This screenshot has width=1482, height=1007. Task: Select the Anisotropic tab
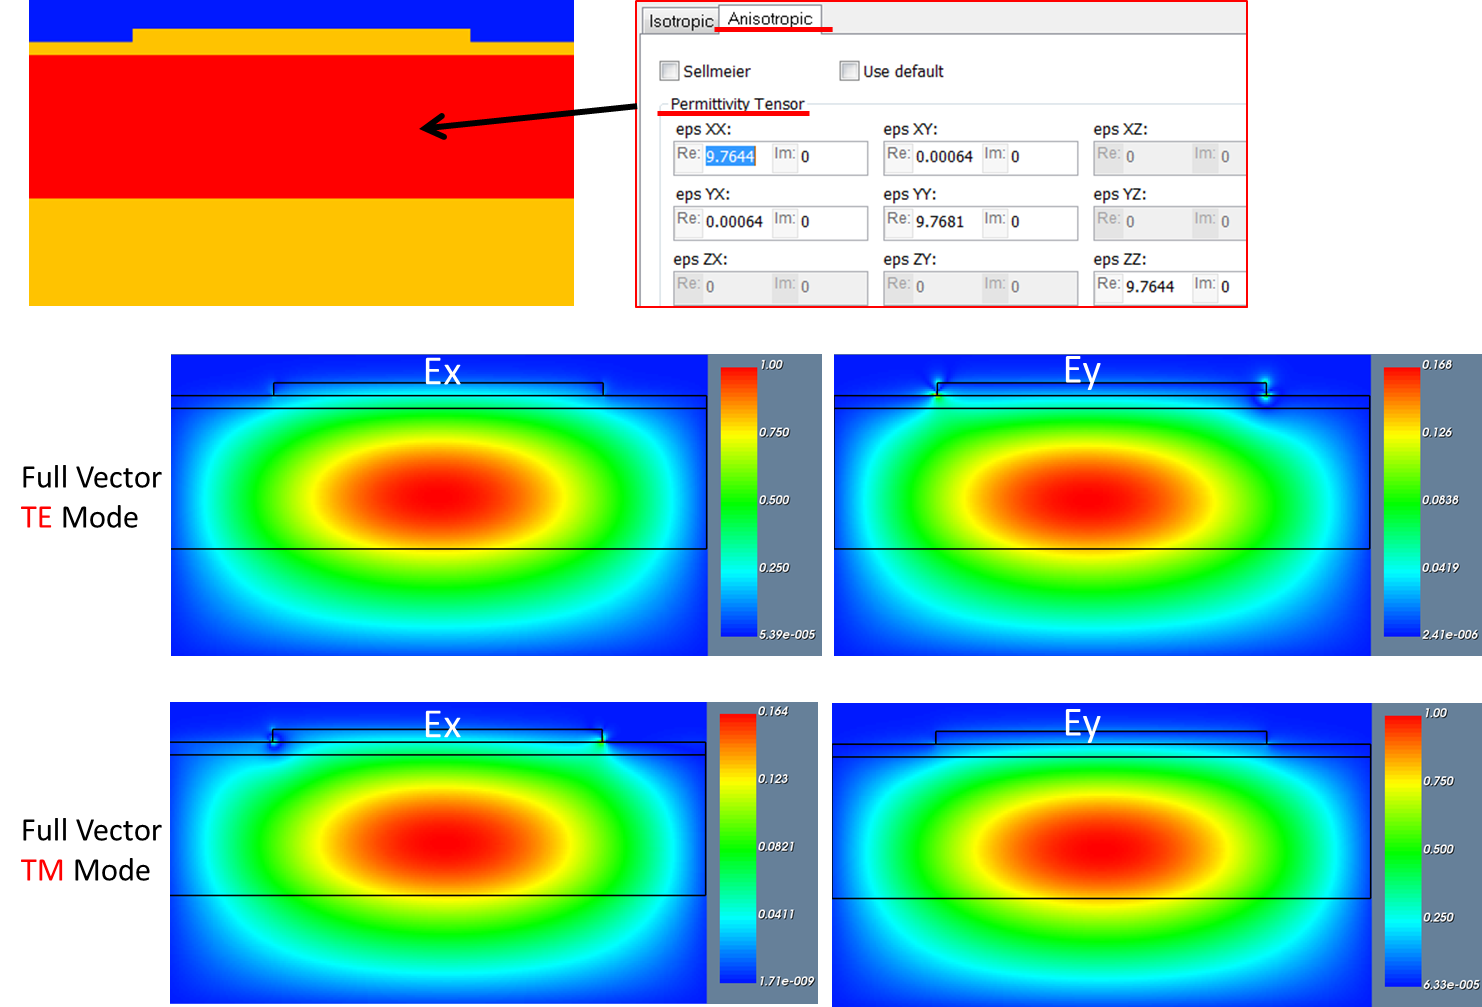(x=769, y=19)
